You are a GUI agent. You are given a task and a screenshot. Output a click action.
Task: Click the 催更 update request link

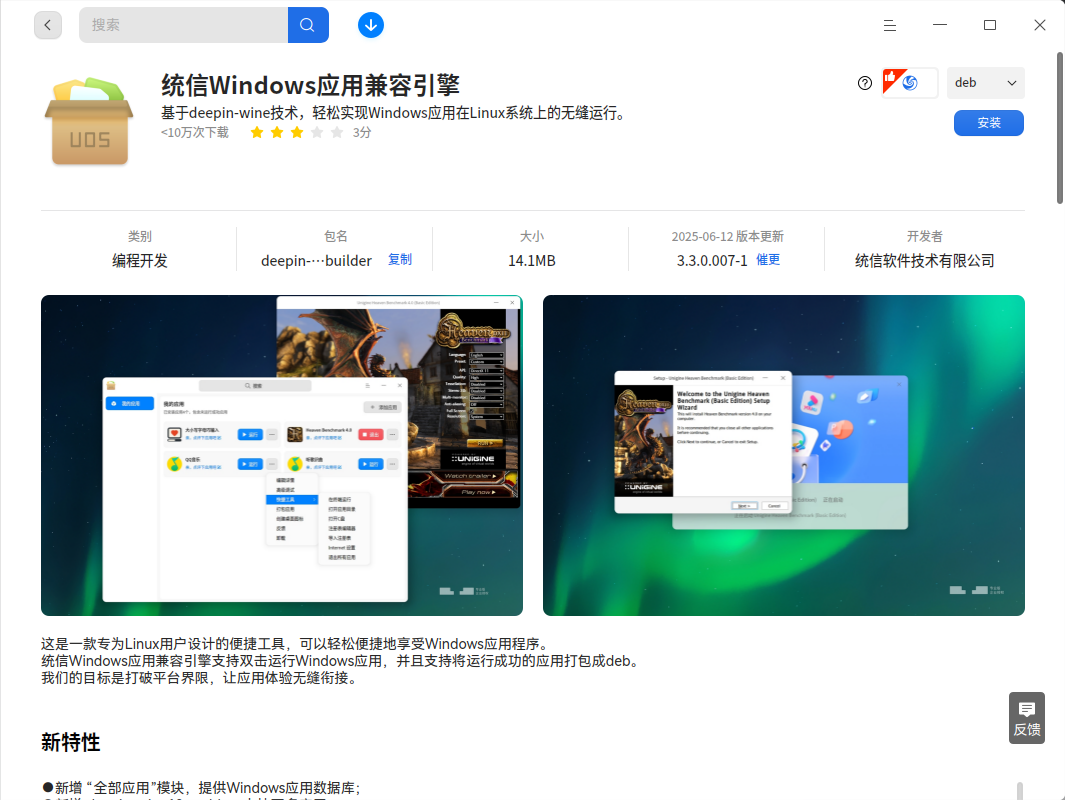click(768, 259)
